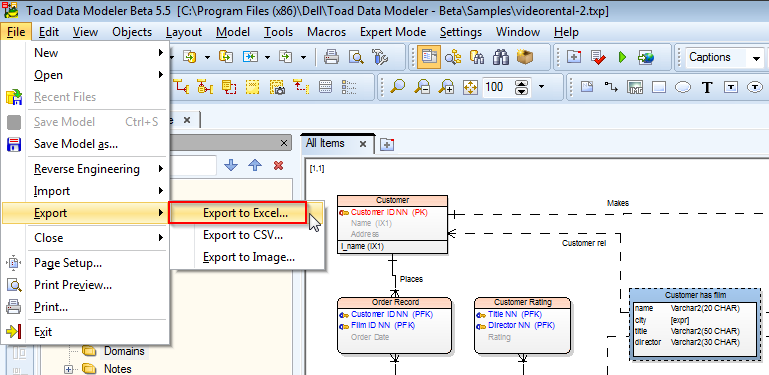Click the zoom in magnifier icon

coord(446,87)
